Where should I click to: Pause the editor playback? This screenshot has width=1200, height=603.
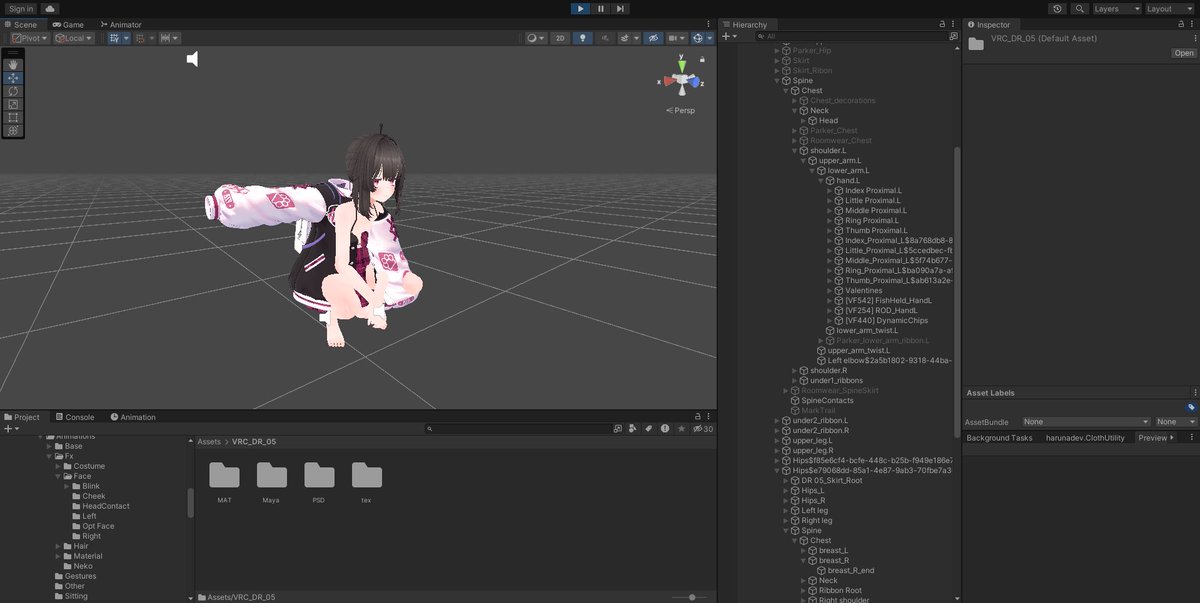600,8
